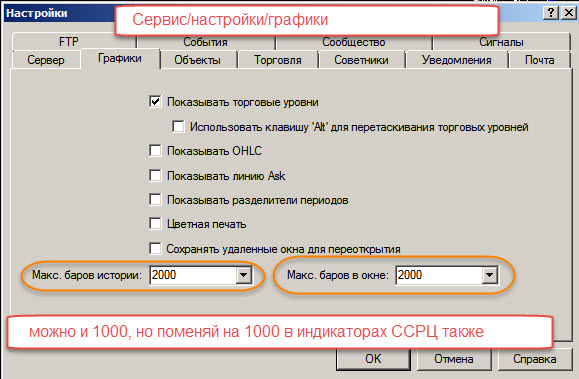Open the Сервер tab
579x379 pixels.
coord(46,60)
